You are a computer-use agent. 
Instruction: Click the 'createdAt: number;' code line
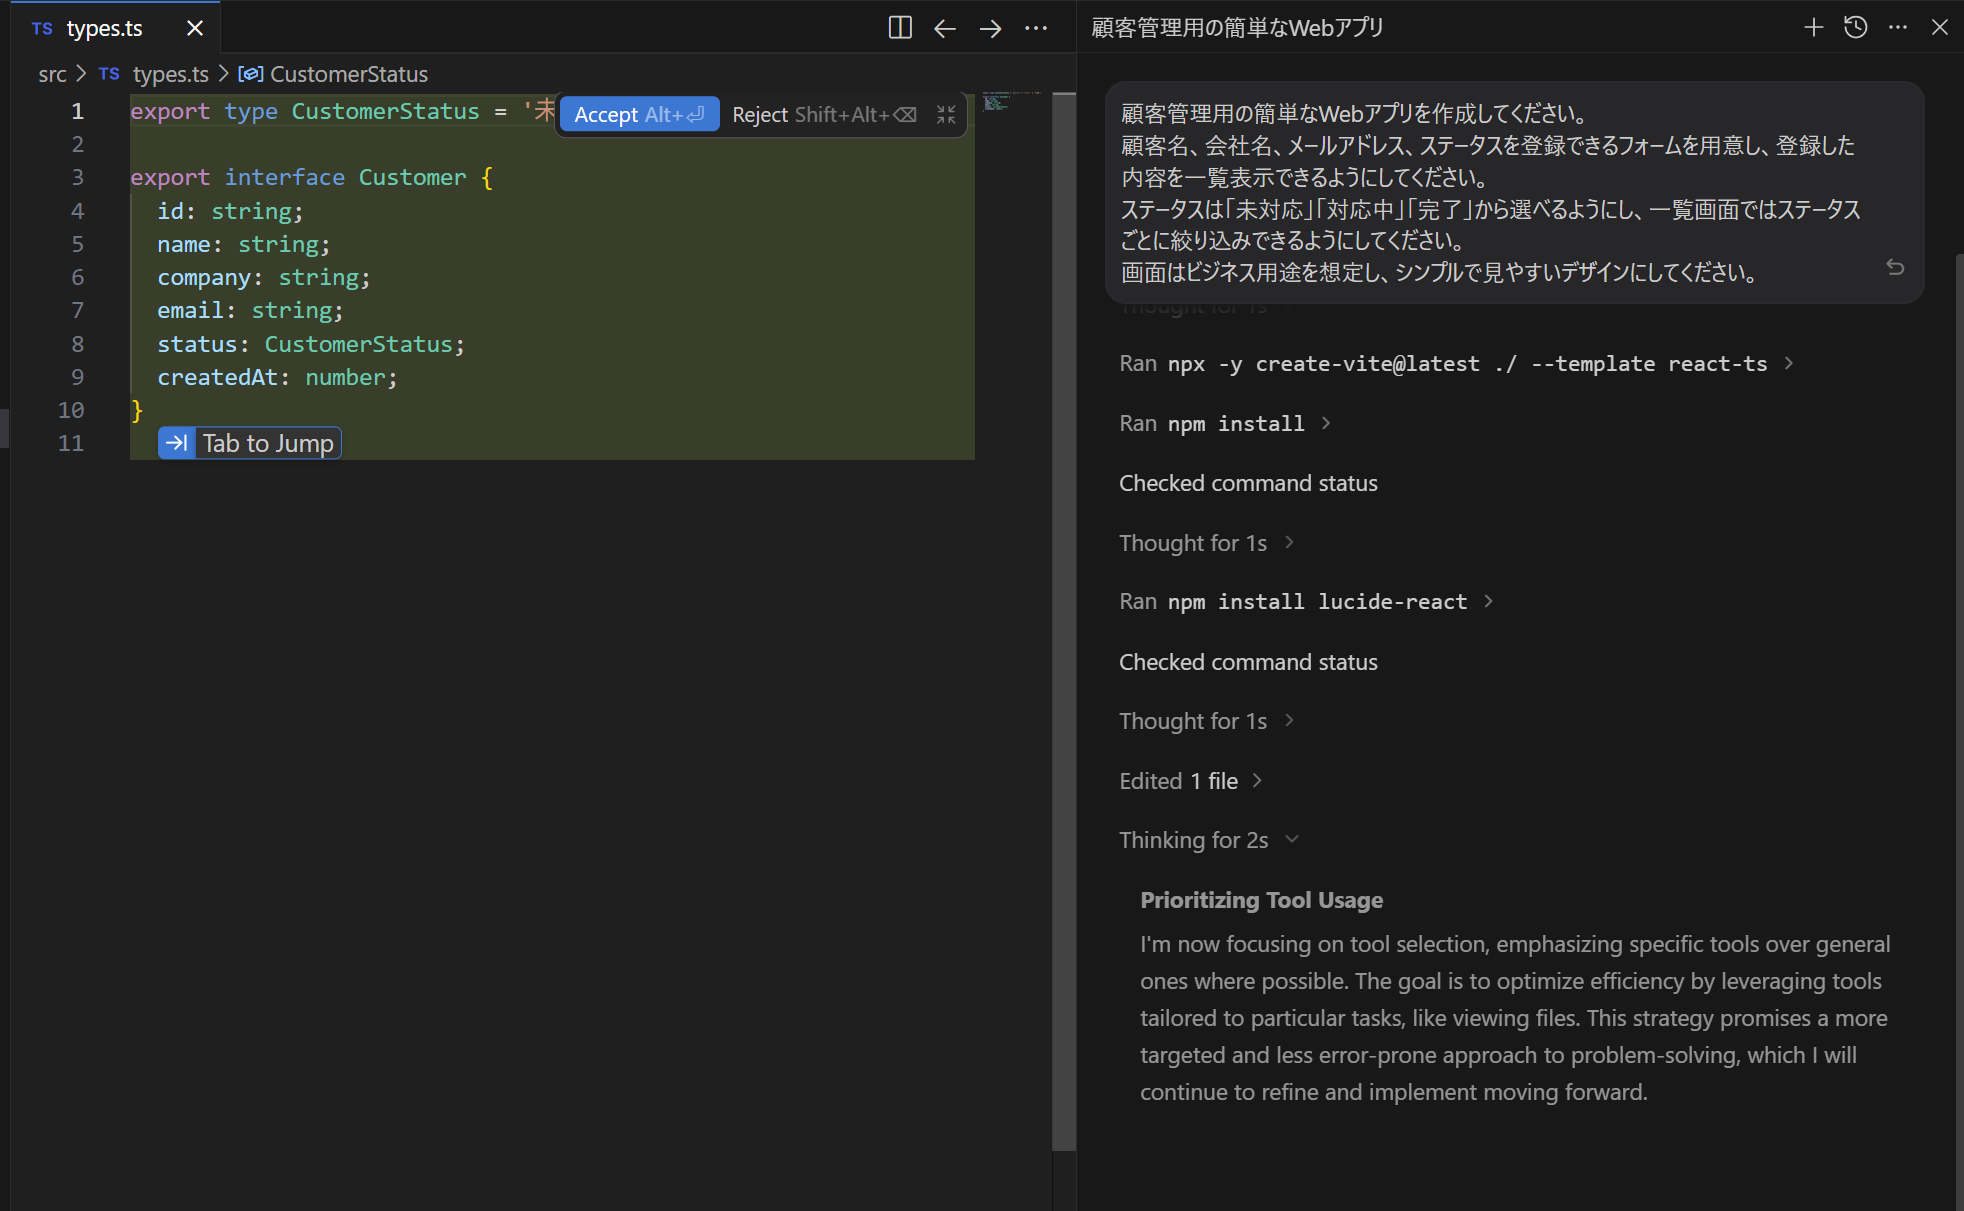277,377
